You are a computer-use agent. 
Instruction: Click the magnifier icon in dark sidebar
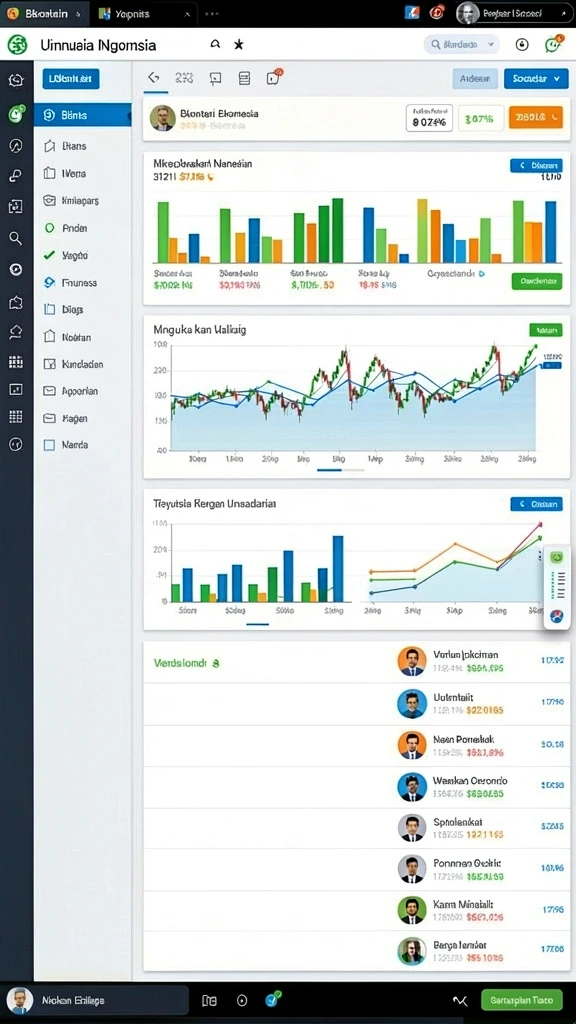16,238
